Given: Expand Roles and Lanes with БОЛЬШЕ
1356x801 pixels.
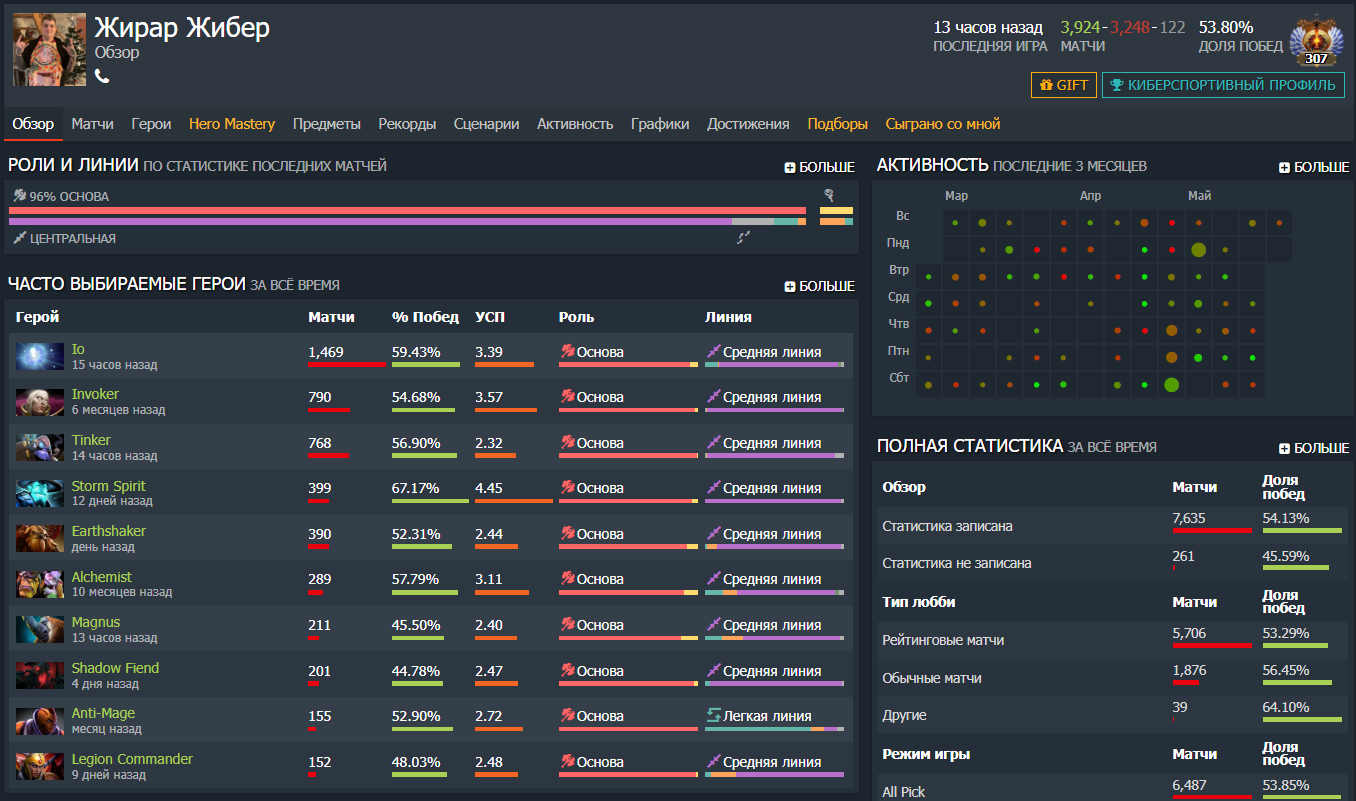Looking at the screenshot, I should tap(819, 167).
